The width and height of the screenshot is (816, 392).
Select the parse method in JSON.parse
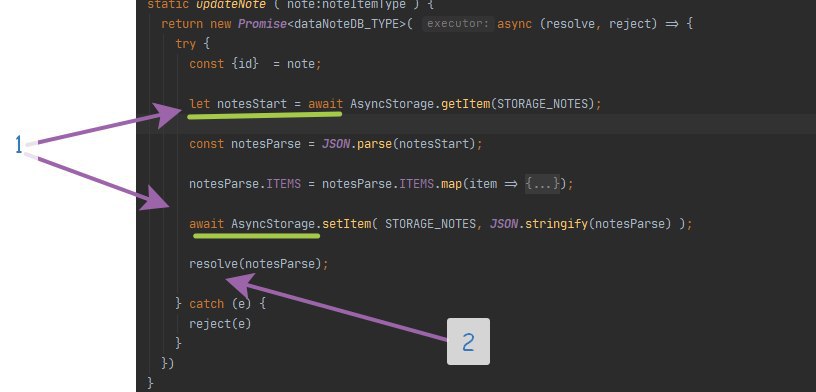pyautogui.click(x=374, y=144)
